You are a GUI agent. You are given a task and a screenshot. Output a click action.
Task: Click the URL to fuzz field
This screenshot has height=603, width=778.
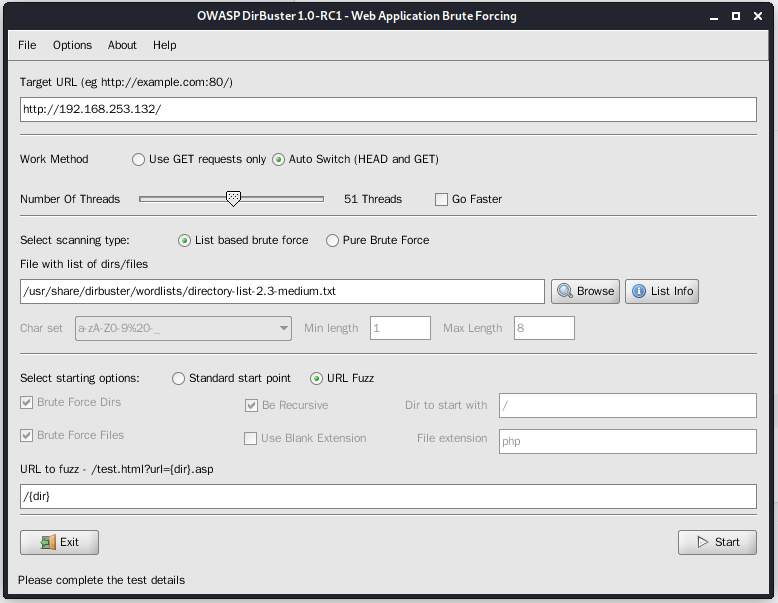(x=389, y=496)
